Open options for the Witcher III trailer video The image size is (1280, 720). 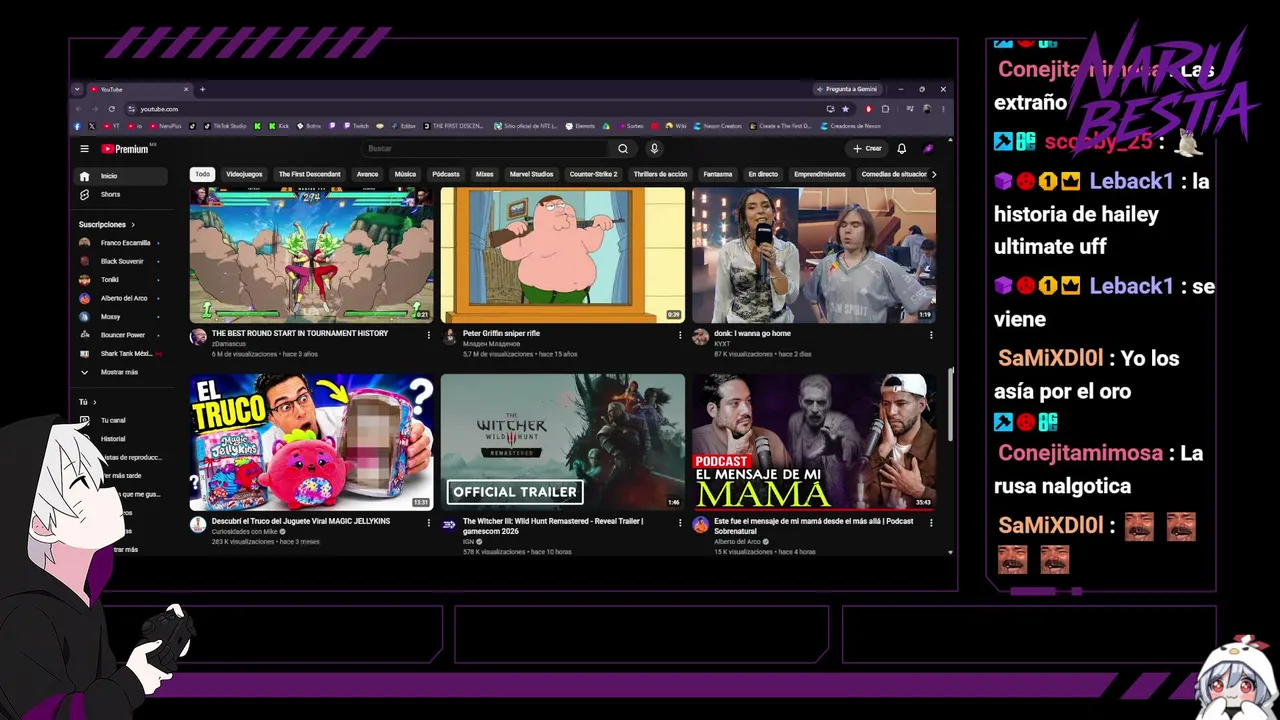pyautogui.click(x=680, y=523)
